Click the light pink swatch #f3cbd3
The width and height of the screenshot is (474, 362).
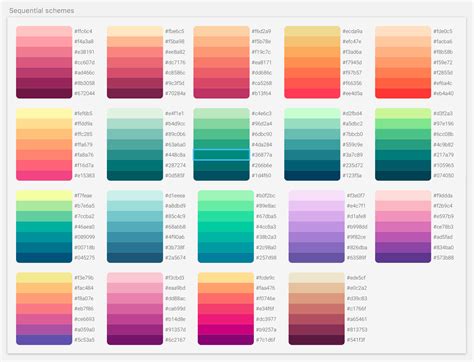click(135, 278)
